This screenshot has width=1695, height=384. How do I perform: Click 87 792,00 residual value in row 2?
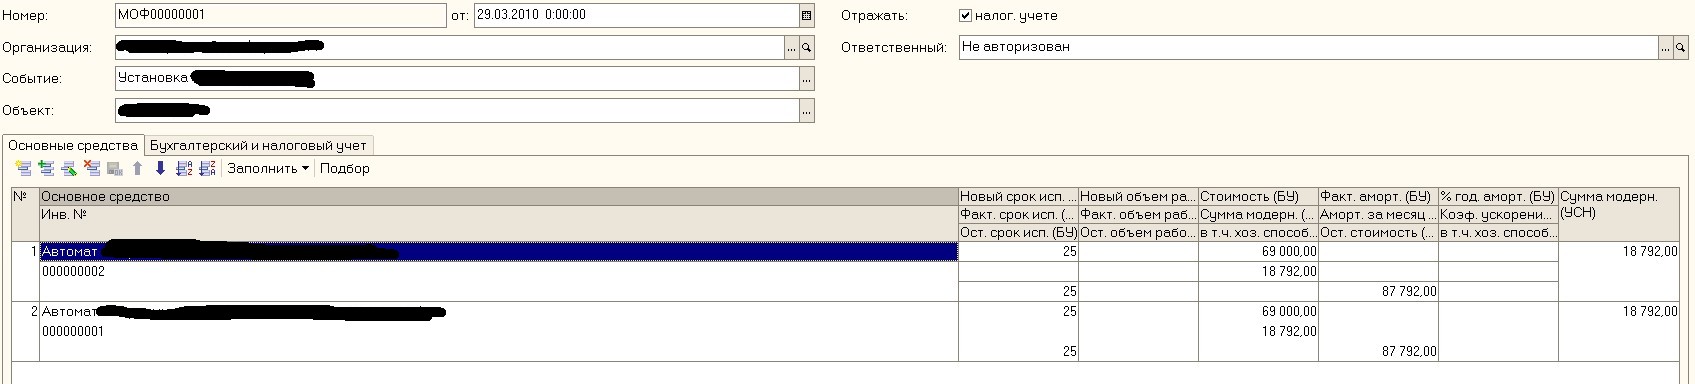click(x=1378, y=351)
